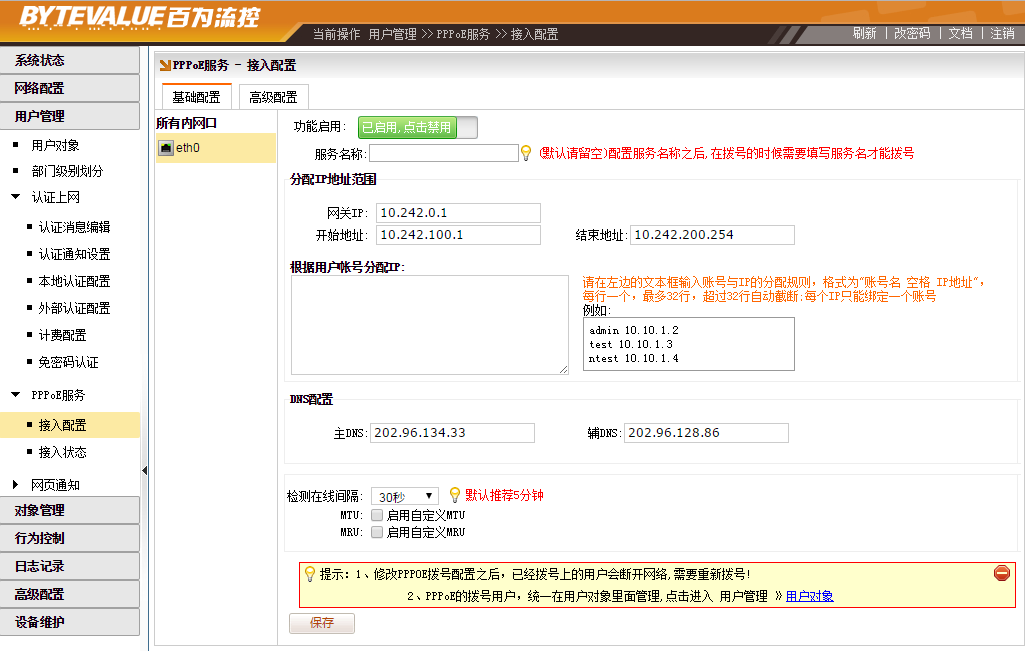Click the lightbulb next to detection interval

454,495
